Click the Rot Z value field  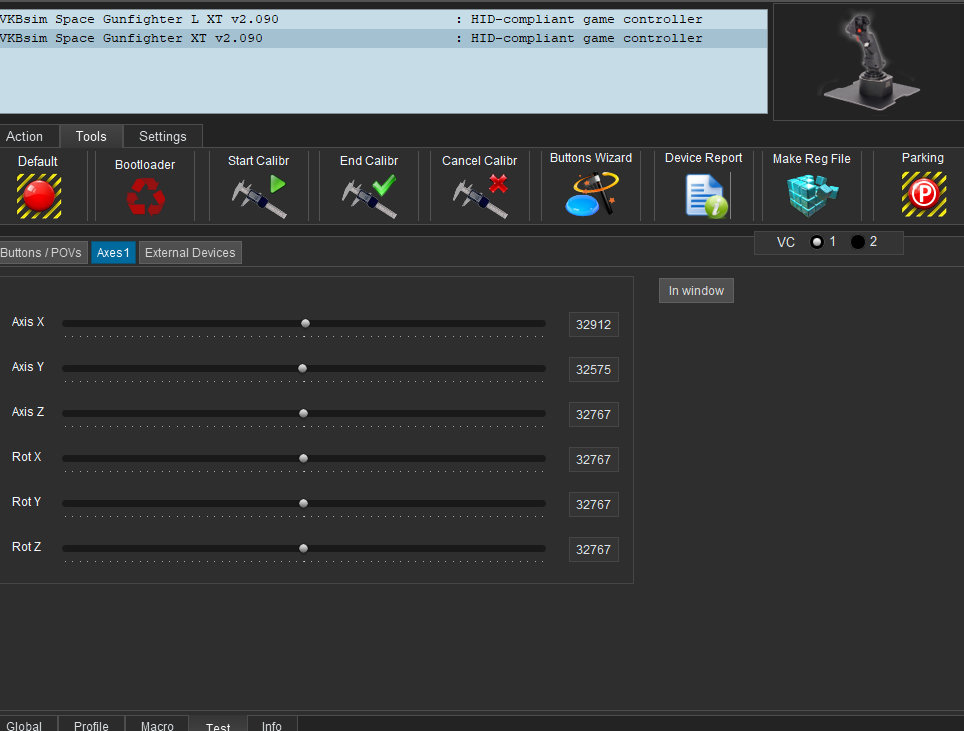click(x=593, y=549)
